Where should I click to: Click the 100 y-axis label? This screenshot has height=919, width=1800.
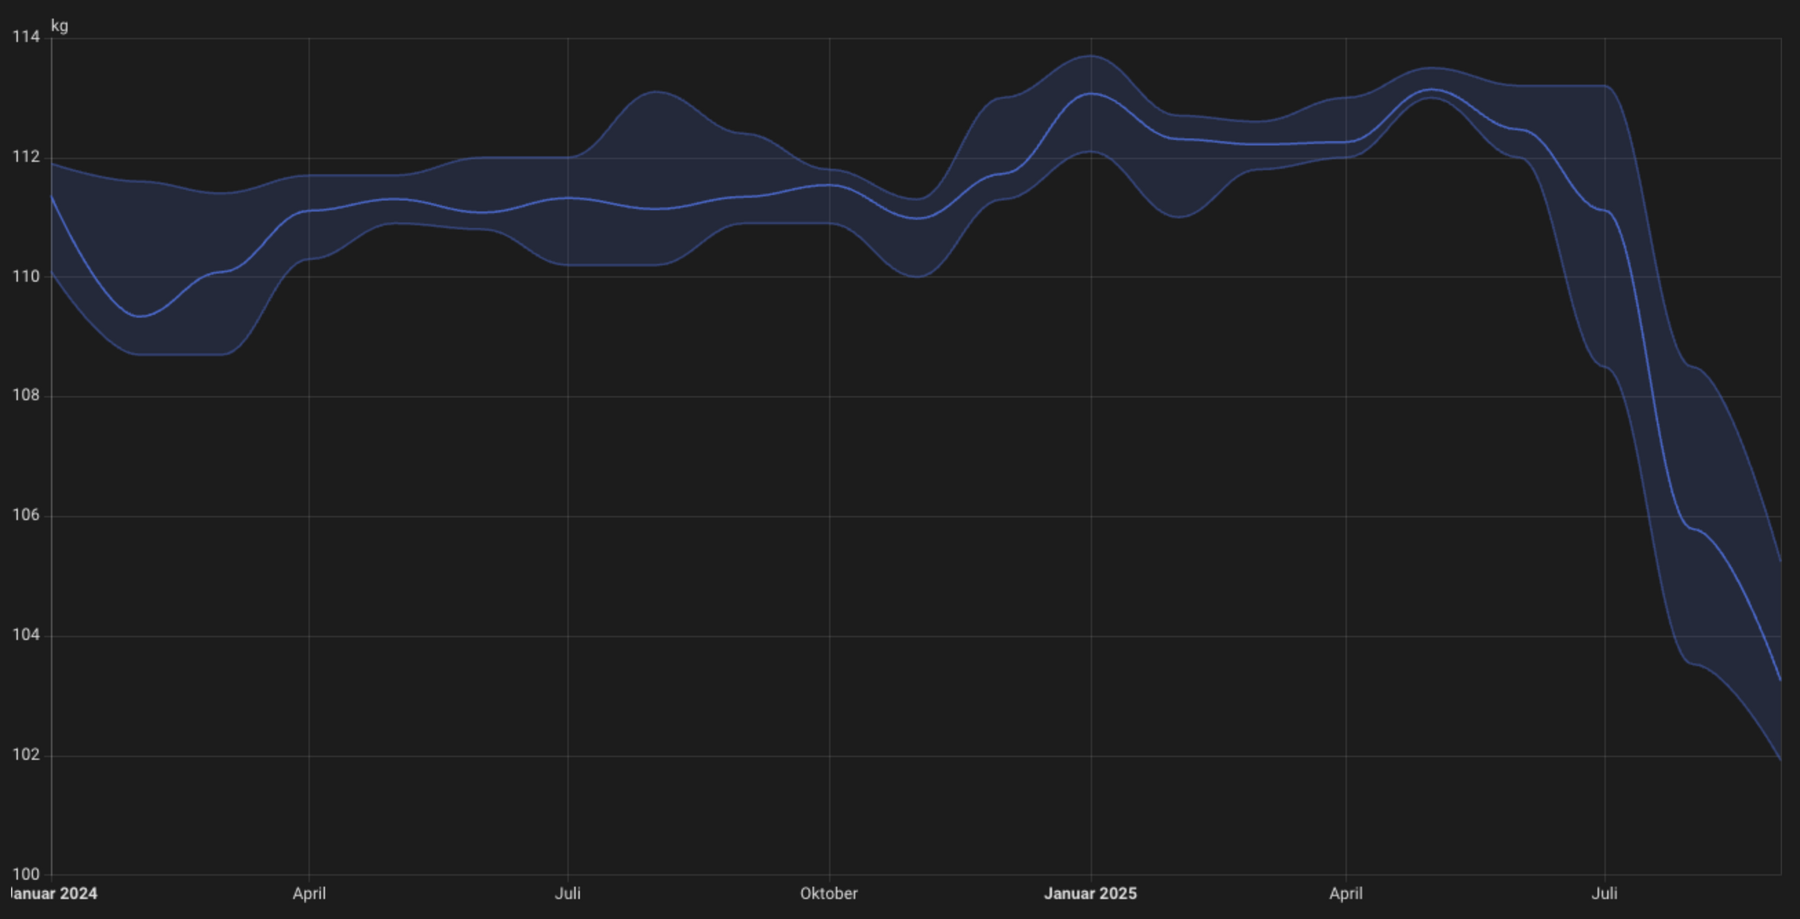click(x=26, y=874)
